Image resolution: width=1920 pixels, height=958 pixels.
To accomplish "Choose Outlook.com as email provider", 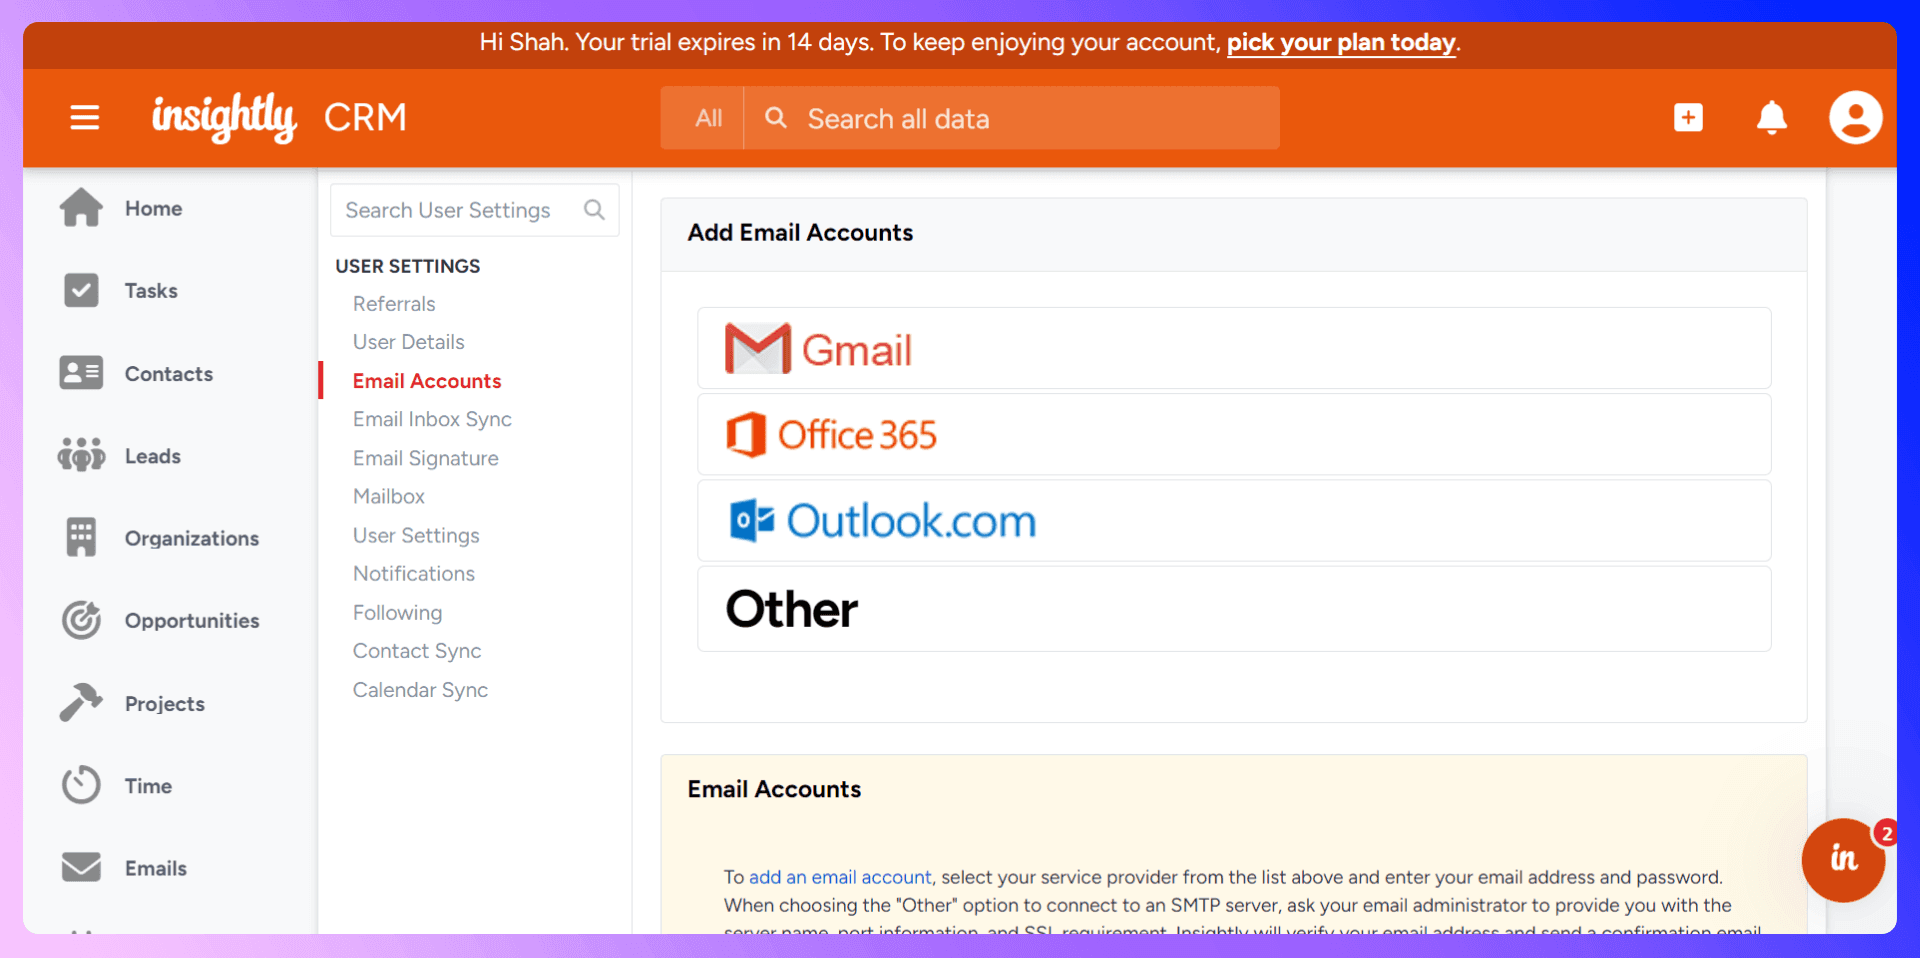I will 1234,520.
